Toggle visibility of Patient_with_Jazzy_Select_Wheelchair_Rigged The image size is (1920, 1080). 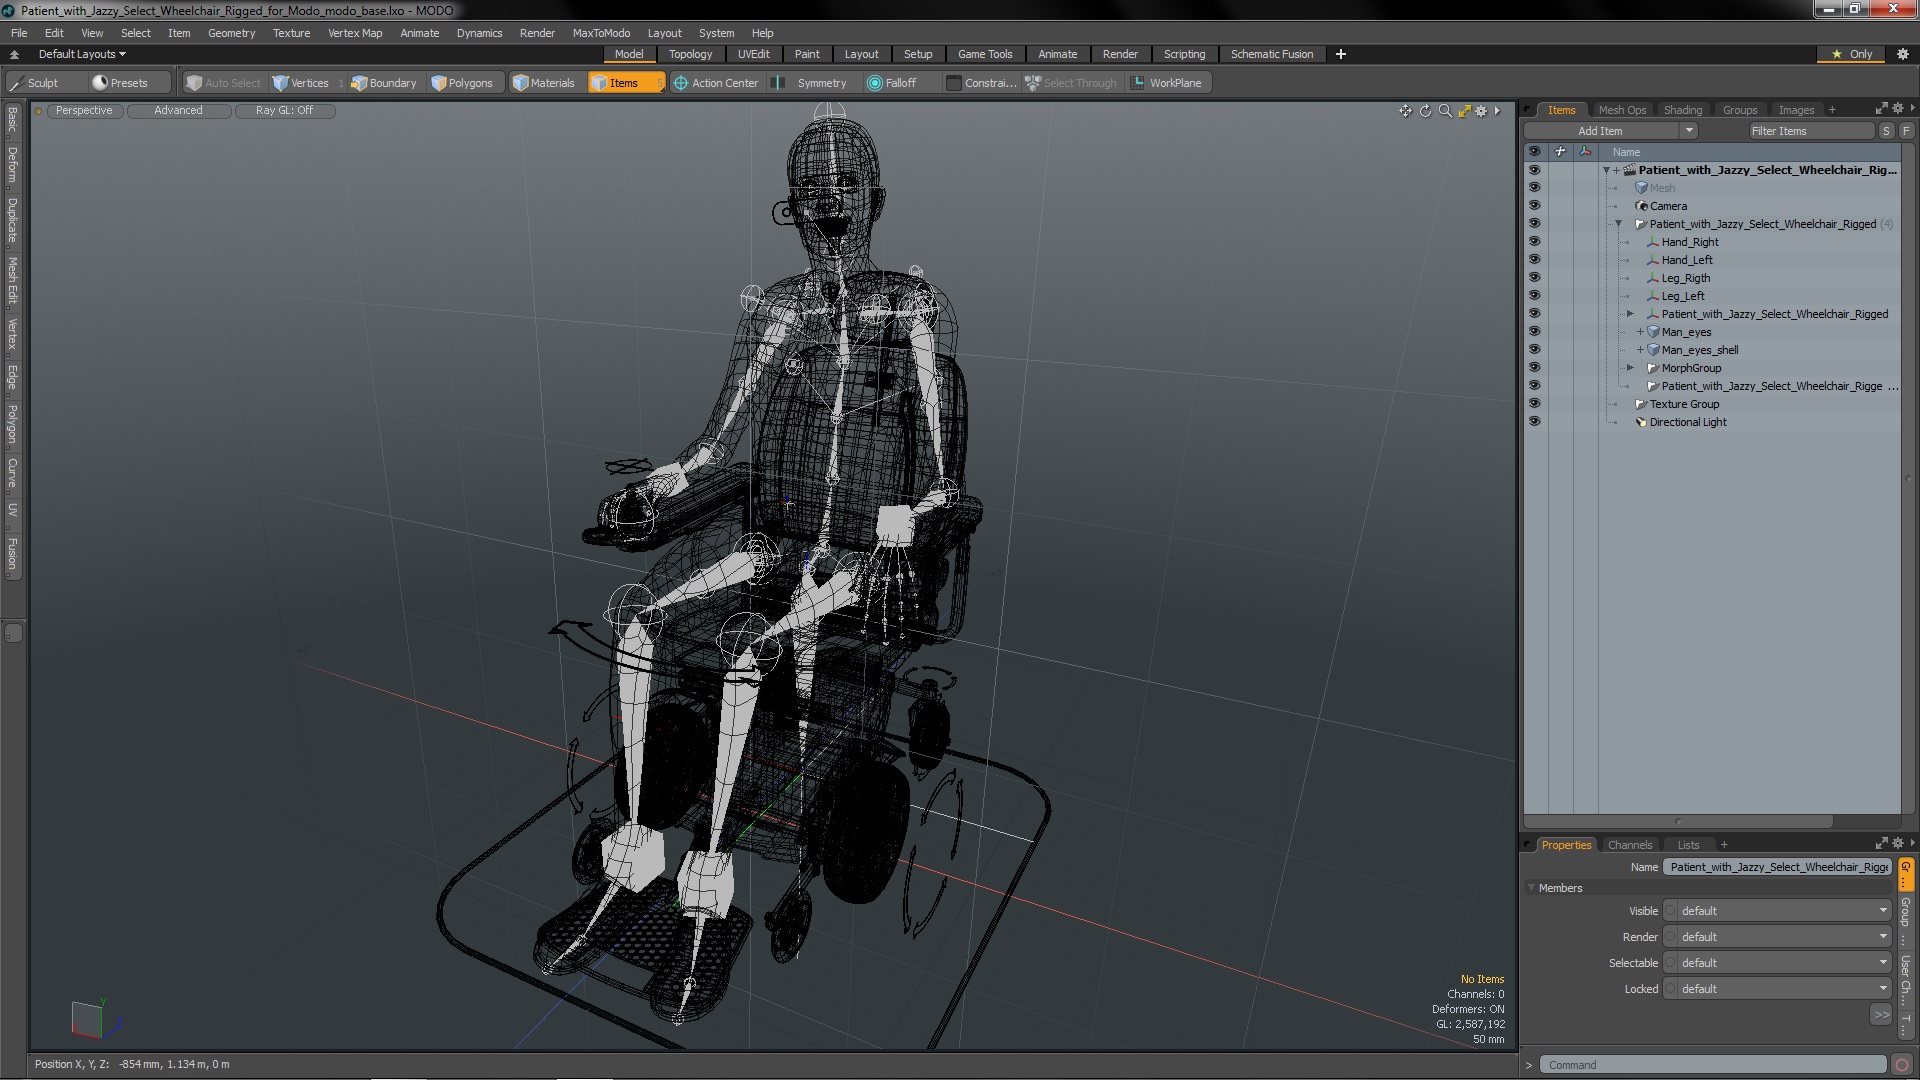coord(1534,223)
